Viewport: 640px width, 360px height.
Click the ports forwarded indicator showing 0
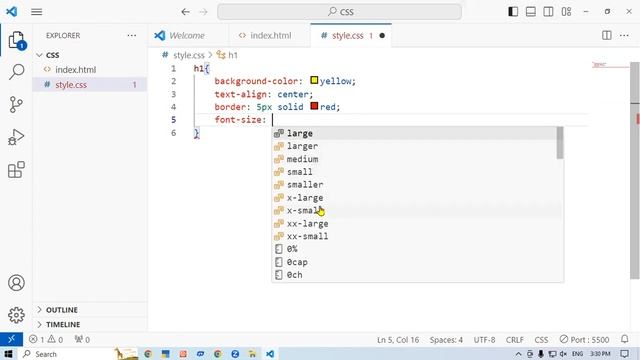tap(82, 339)
